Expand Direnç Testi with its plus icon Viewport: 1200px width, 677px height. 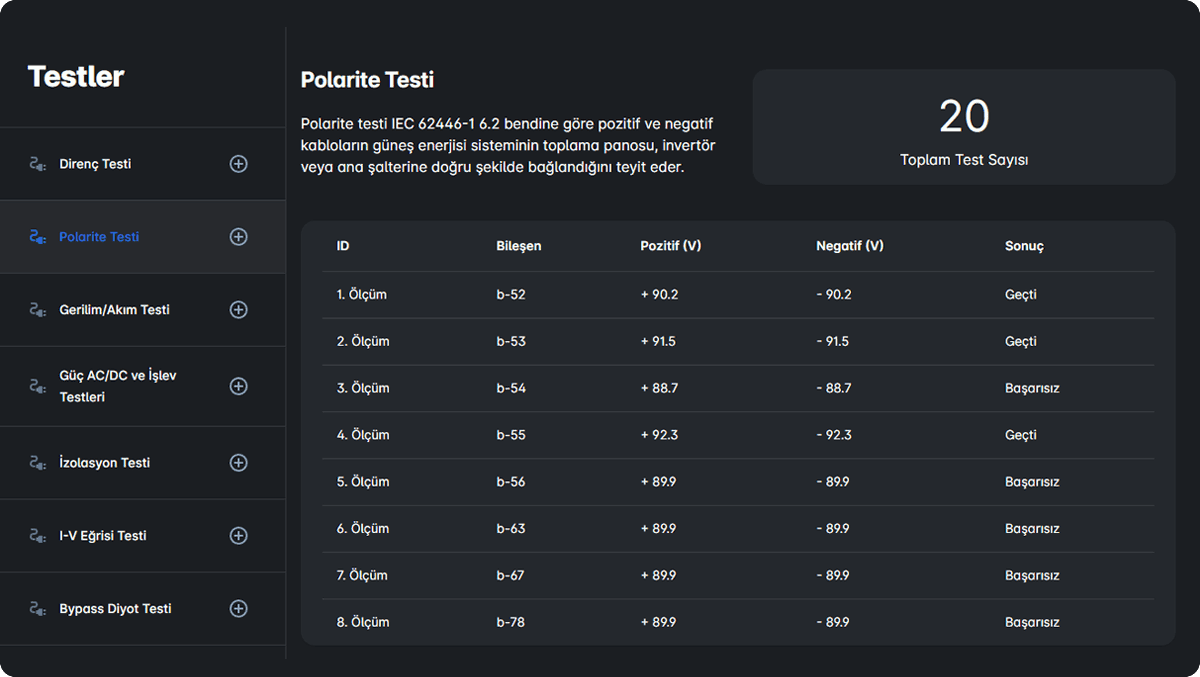[238, 164]
